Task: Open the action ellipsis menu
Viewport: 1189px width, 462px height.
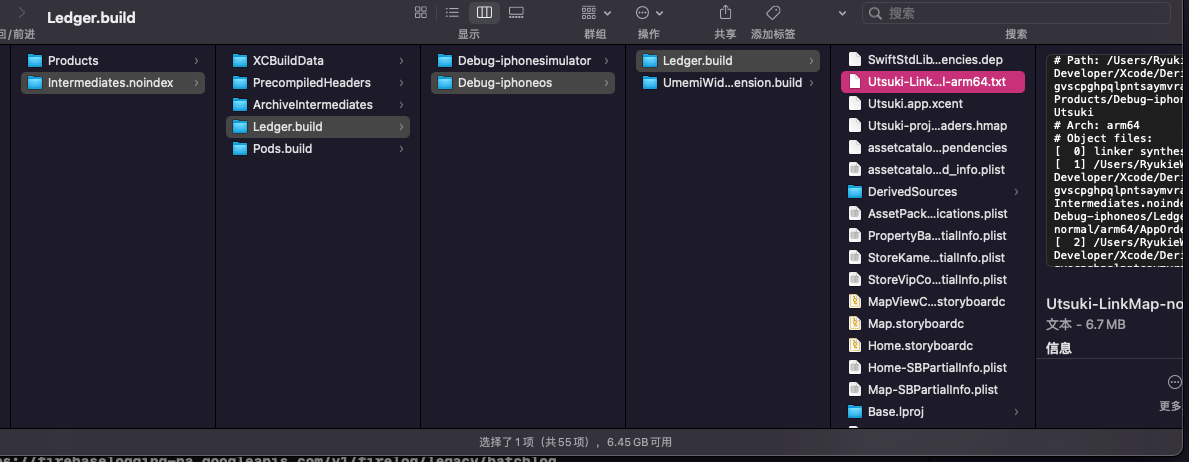Action: tap(649, 12)
